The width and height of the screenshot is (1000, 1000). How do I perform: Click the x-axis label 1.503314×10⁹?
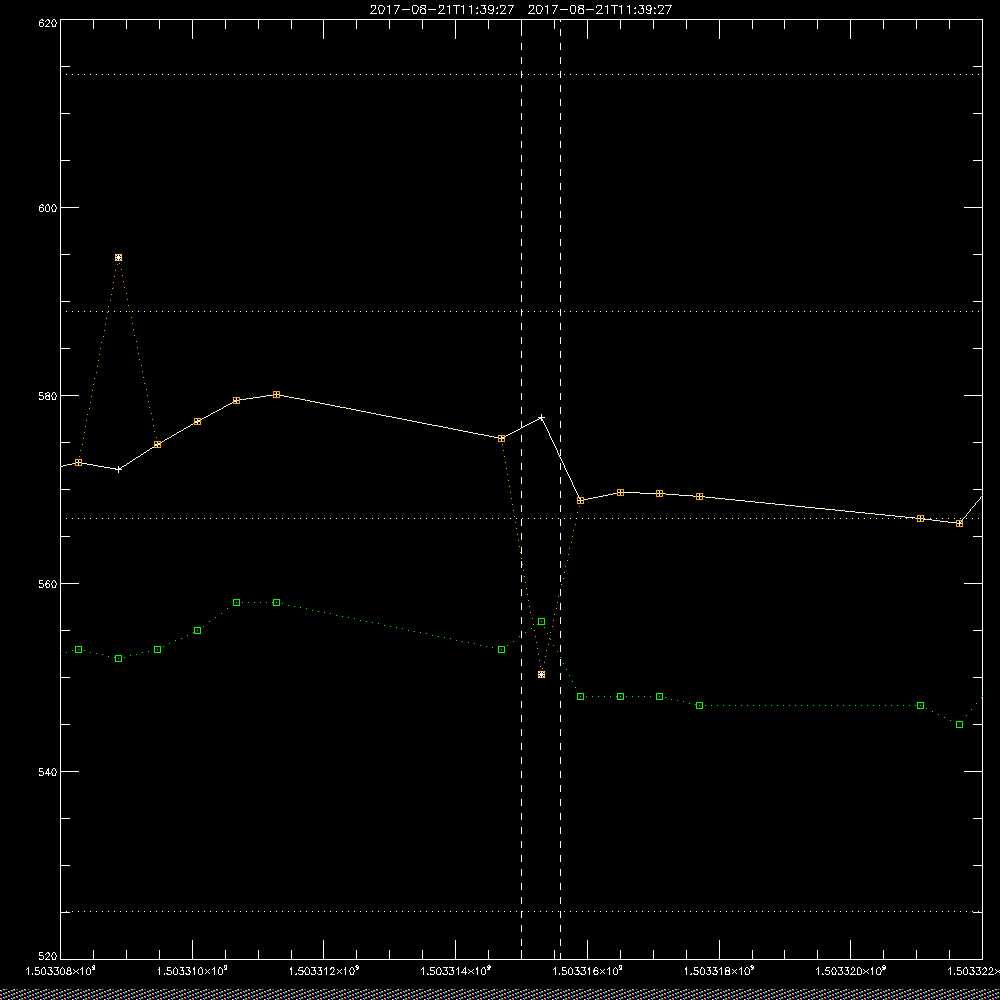coord(456,971)
